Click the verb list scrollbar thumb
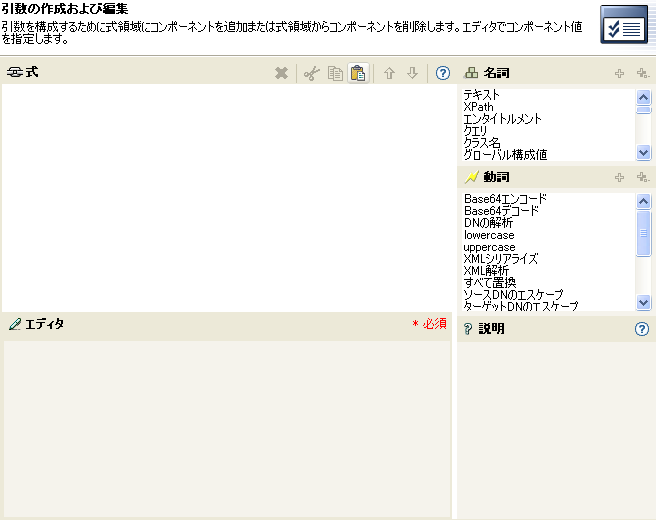The image size is (656, 520). (643, 233)
